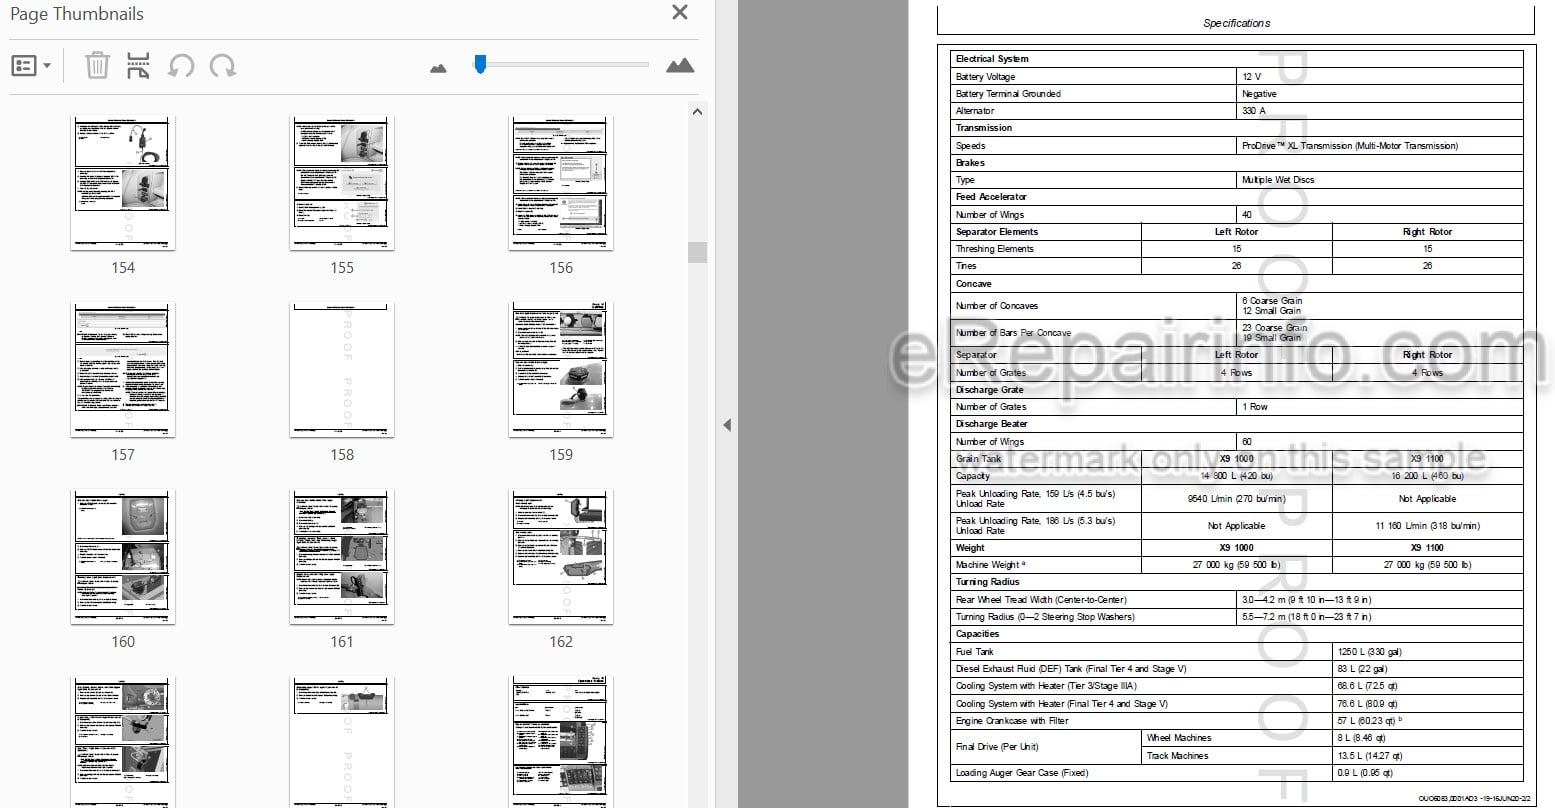Click the '330 A' alternator value

1254,111
